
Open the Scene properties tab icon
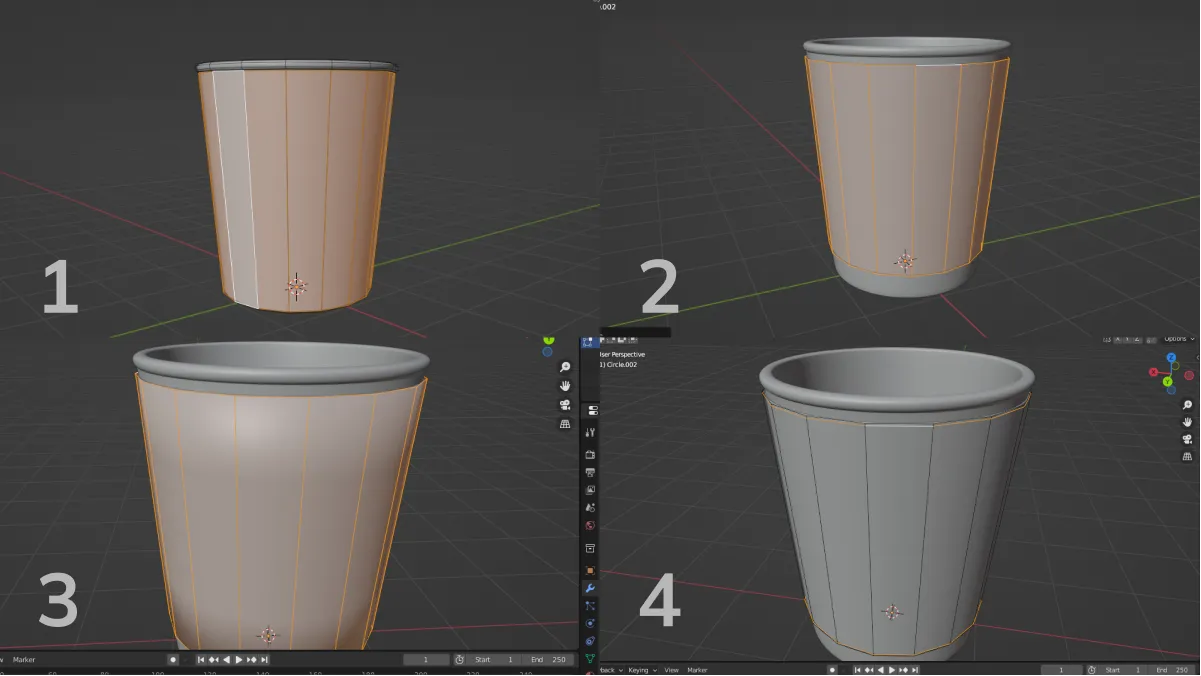590,507
